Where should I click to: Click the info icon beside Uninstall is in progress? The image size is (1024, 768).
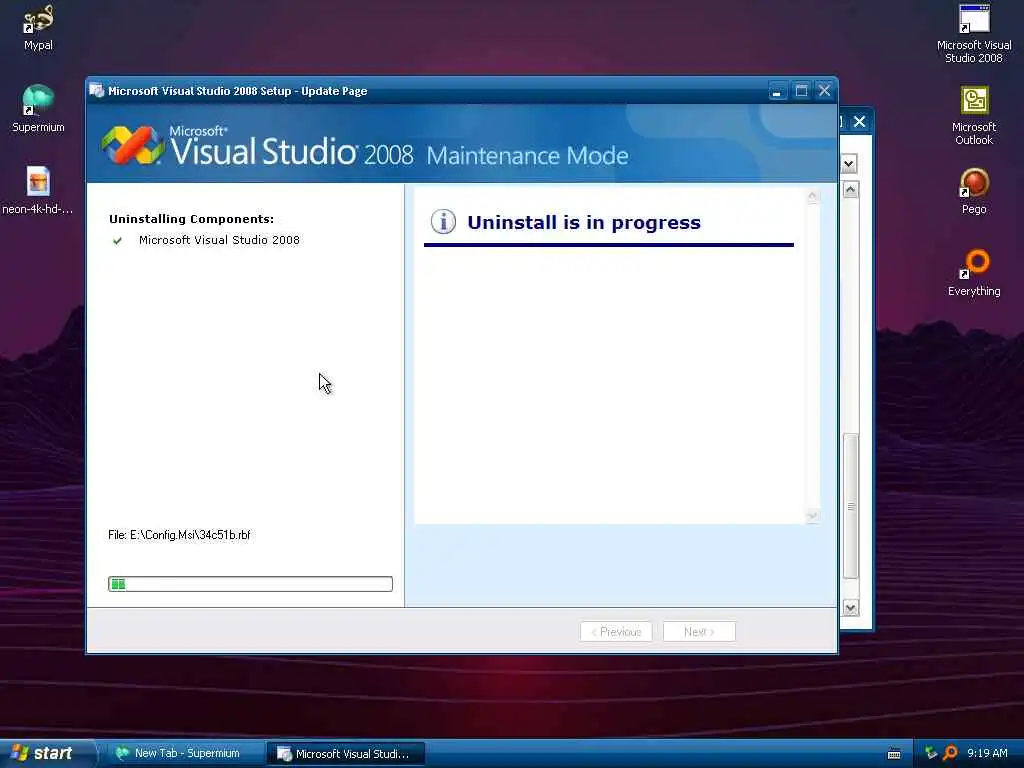click(x=443, y=222)
